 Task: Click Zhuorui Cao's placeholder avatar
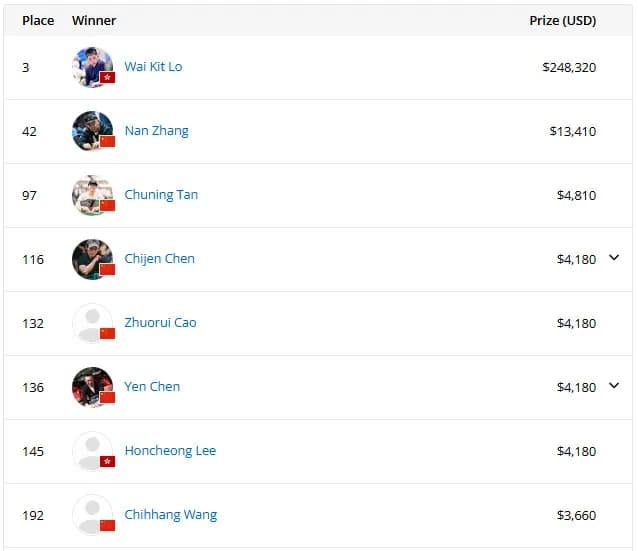[92, 323]
